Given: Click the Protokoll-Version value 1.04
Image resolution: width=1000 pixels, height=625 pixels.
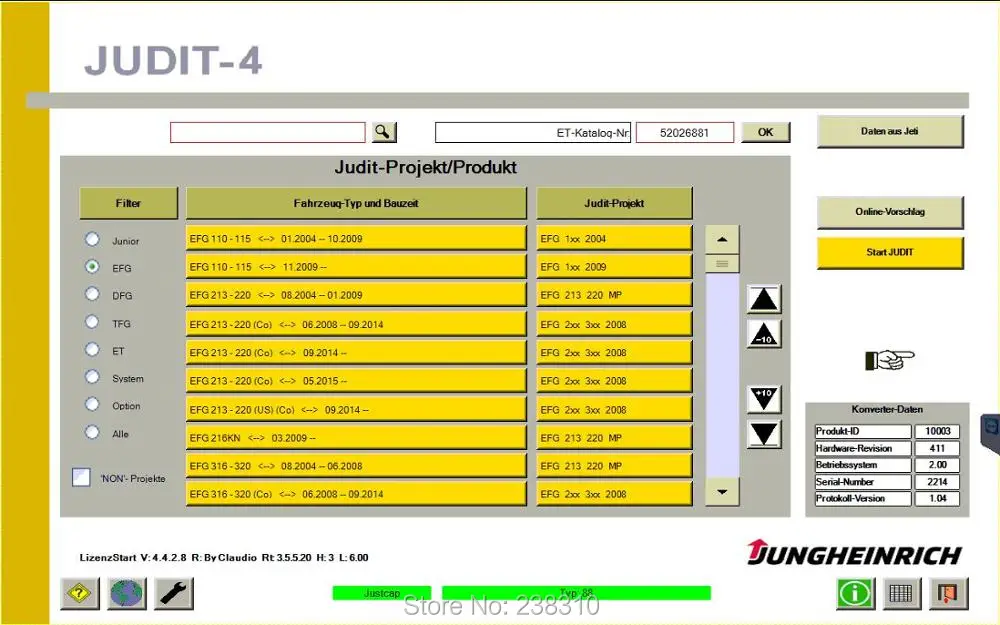Looking at the screenshot, I should pos(937,499).
